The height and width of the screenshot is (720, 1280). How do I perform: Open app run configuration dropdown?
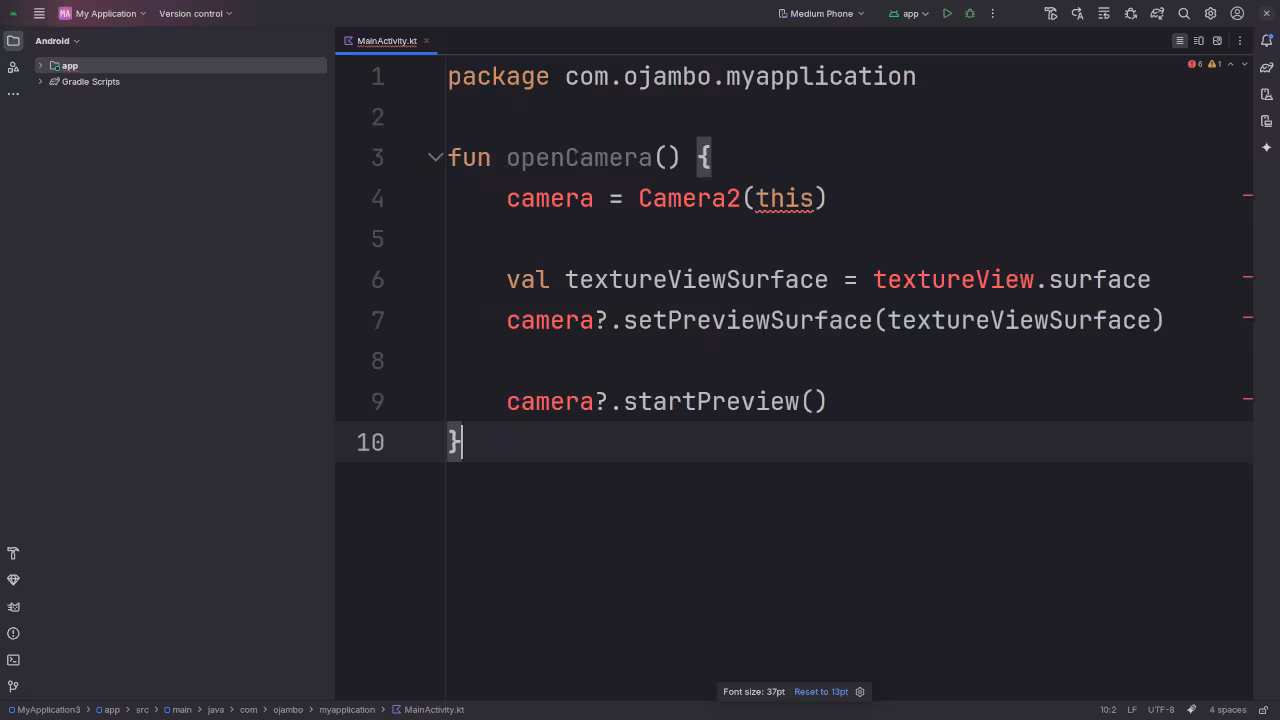coord(908,13)
